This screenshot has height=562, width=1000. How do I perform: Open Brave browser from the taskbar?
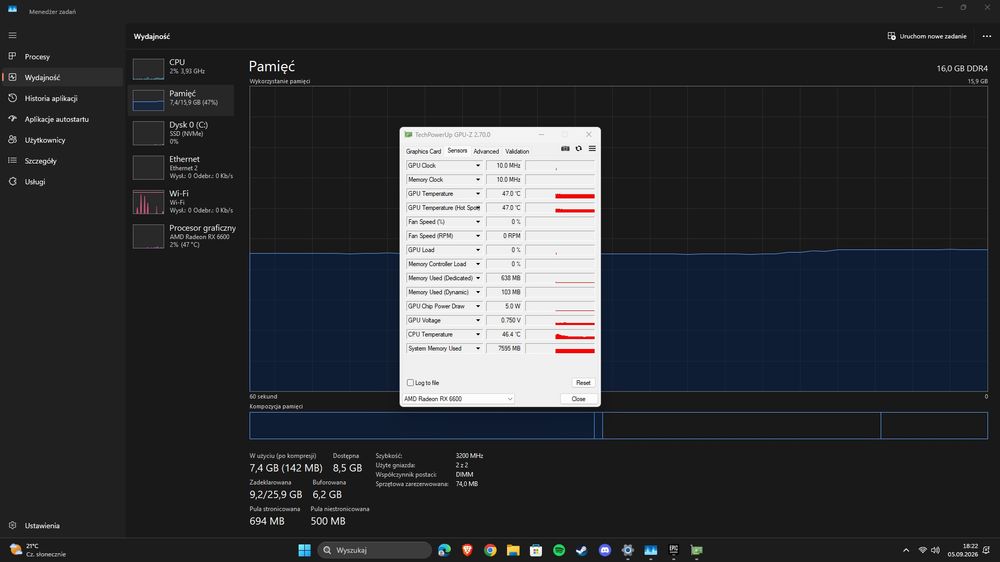(x=467, y=550)
